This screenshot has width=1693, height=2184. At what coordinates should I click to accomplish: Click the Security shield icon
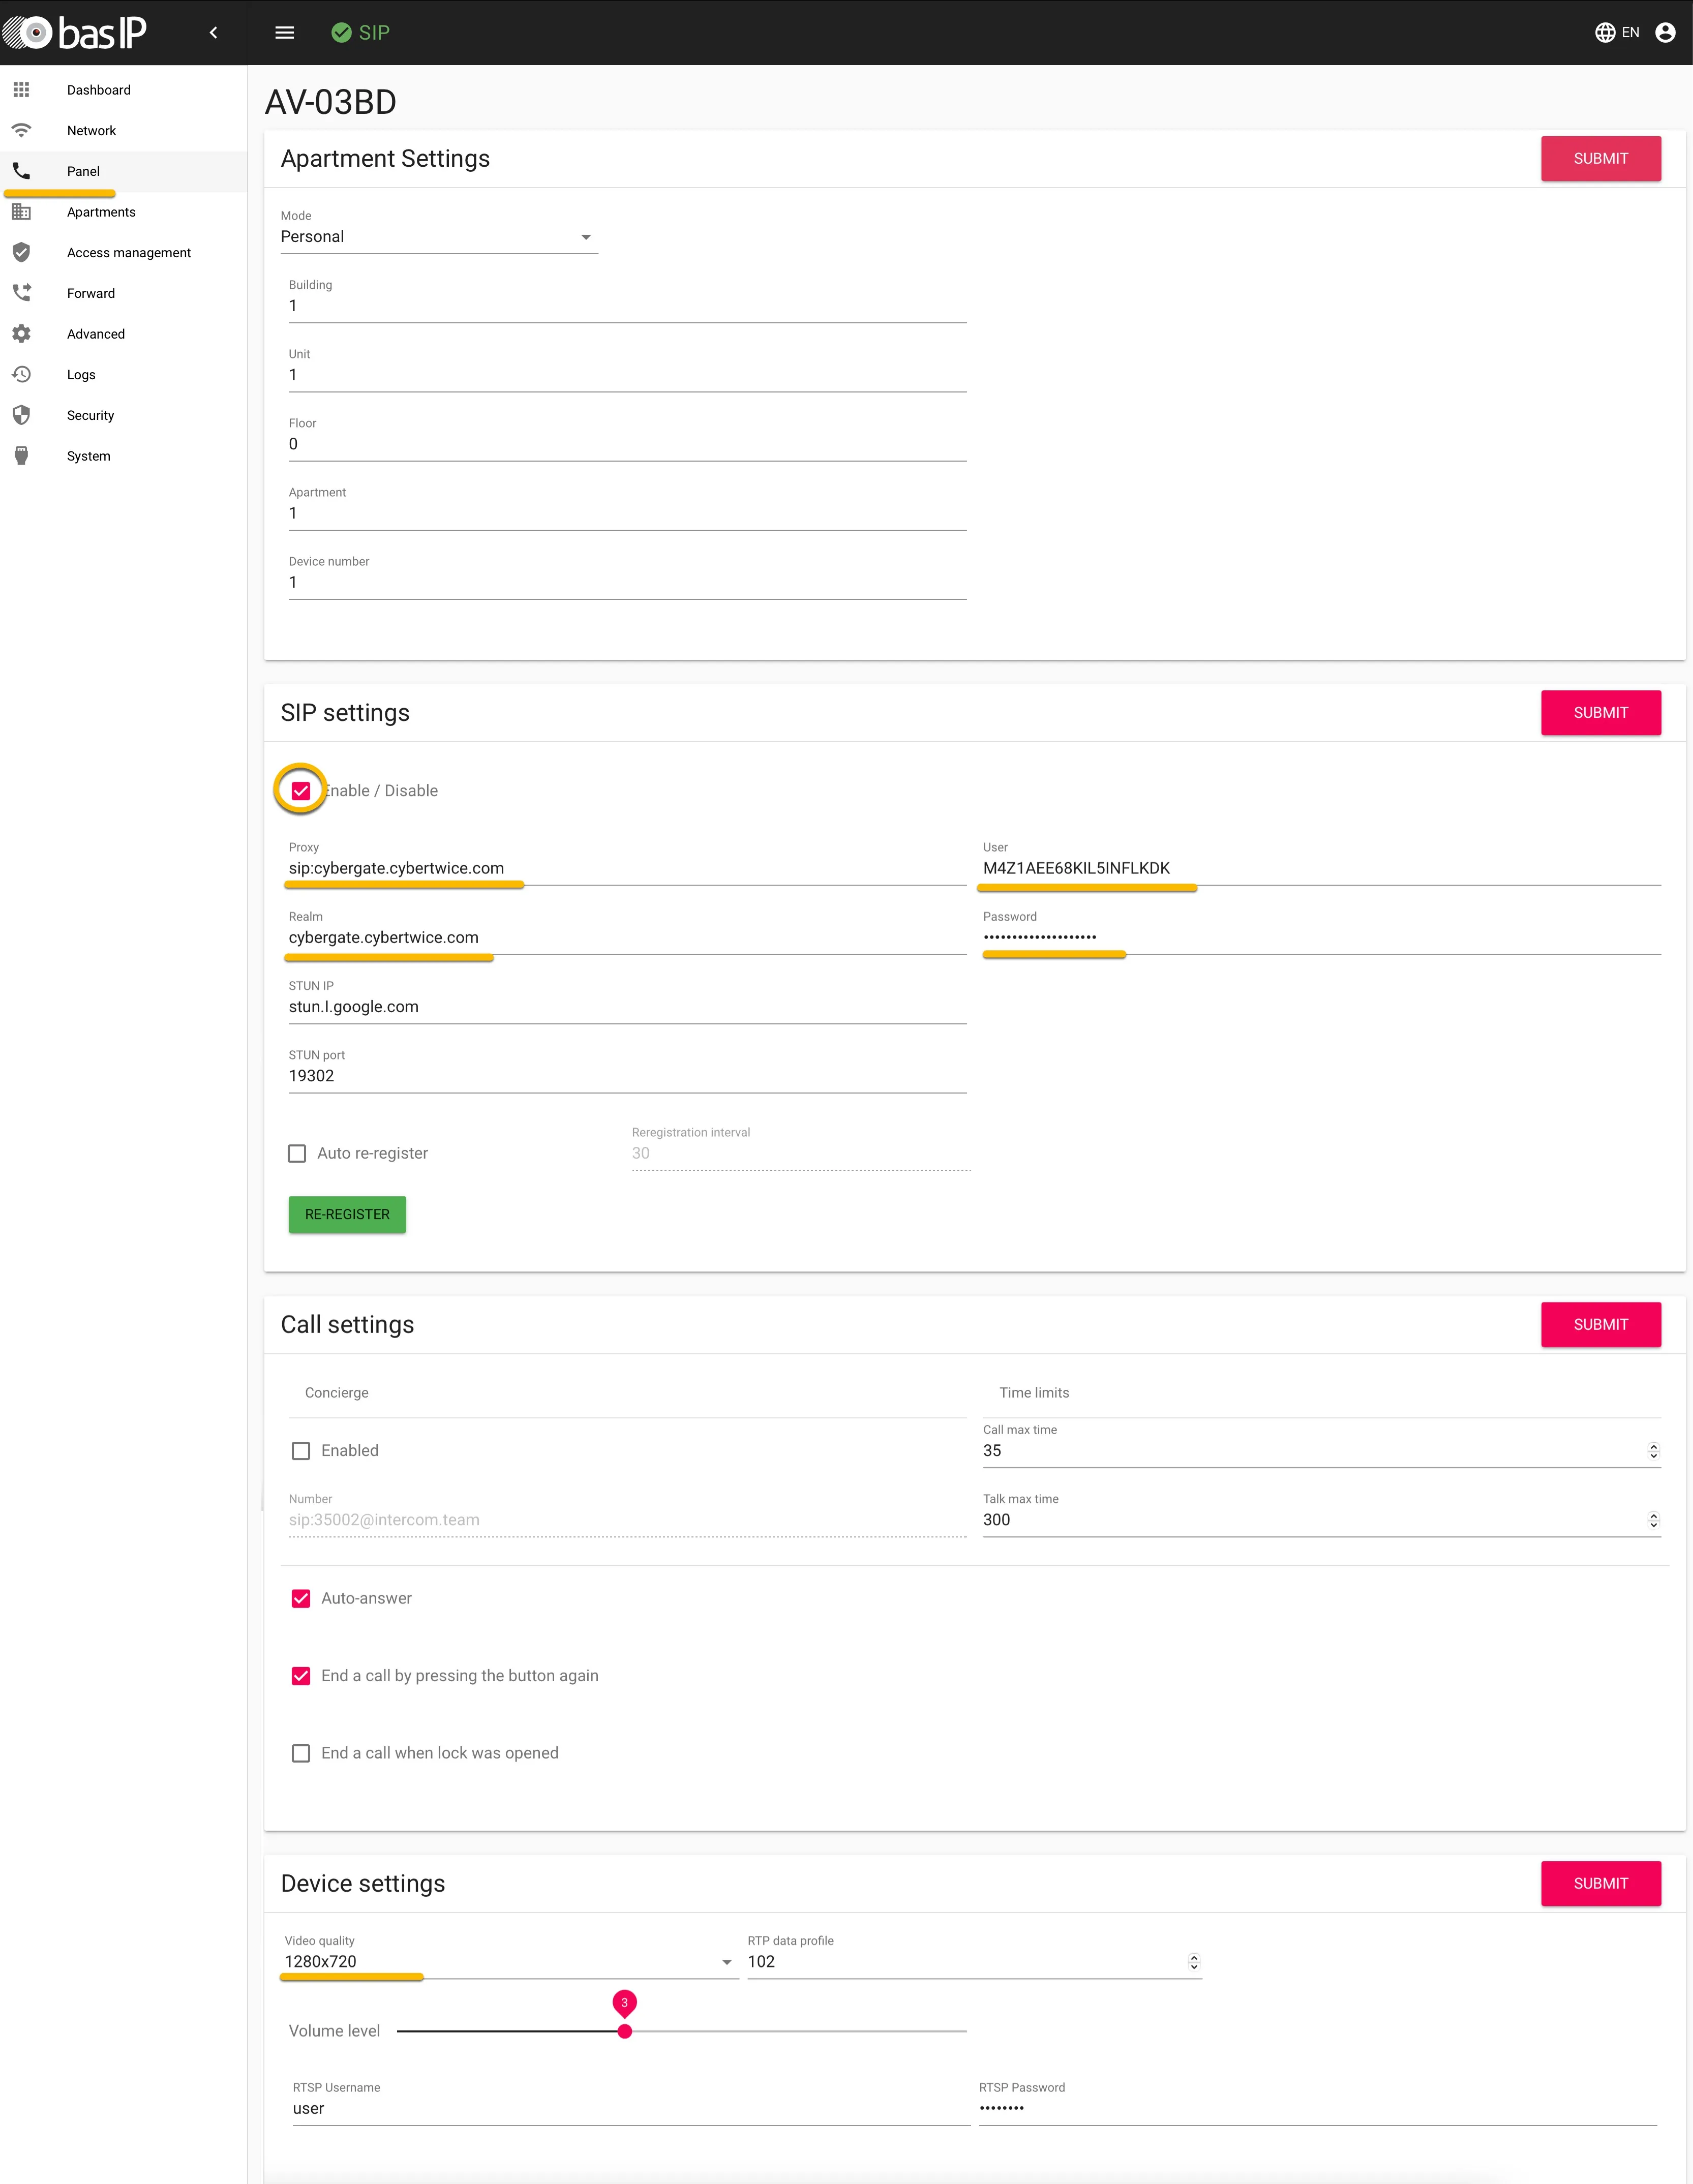[21, 415]
